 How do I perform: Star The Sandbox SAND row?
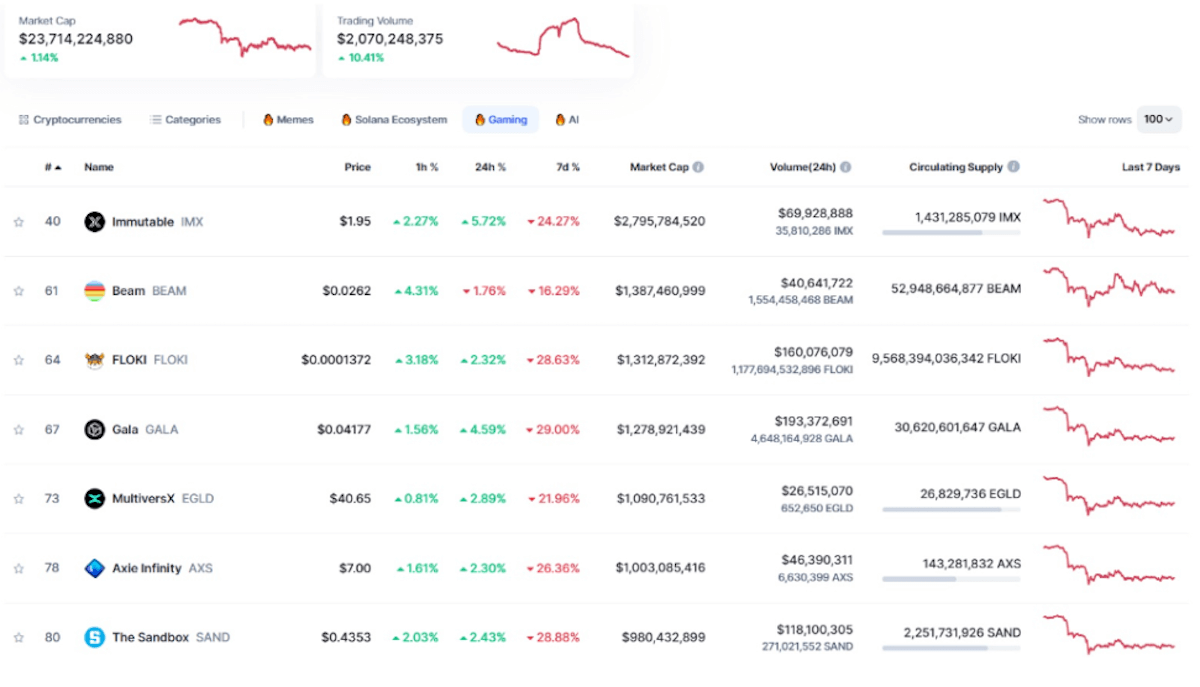click(x=18, y=637)
